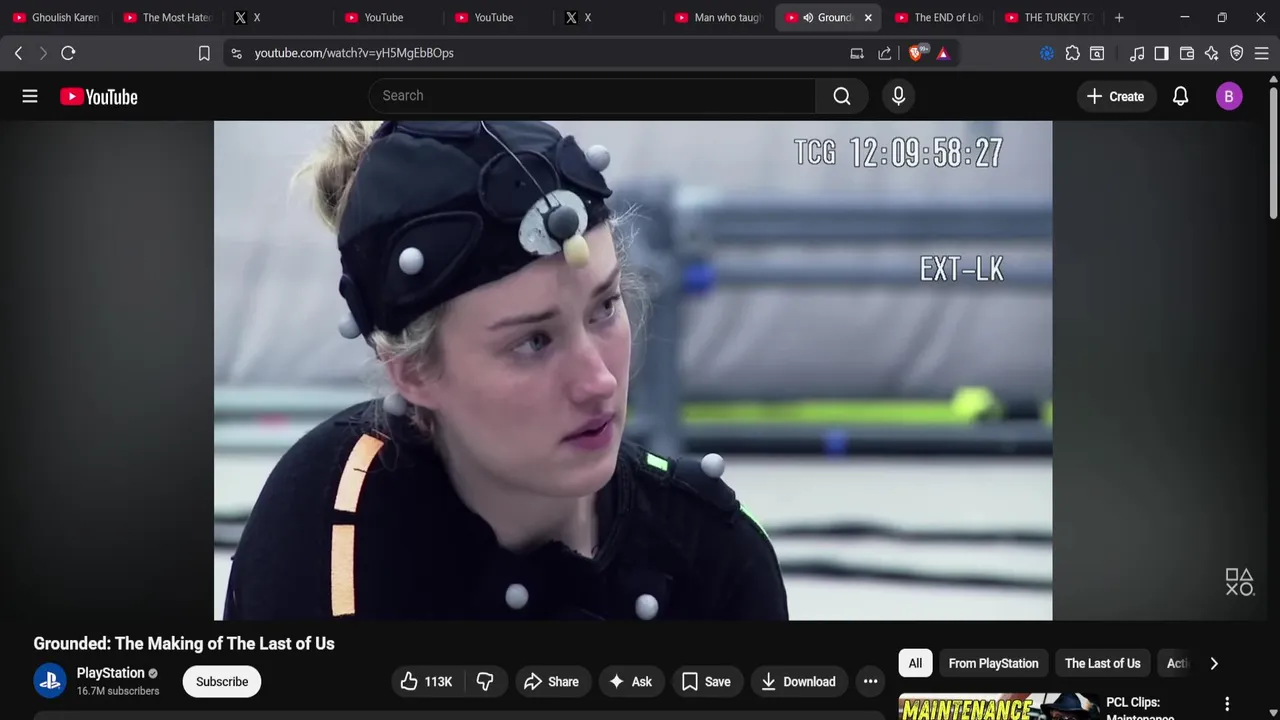
Task: Open PCL Clips Maintenance thumbnail
Action: click(x=998, y=706)
